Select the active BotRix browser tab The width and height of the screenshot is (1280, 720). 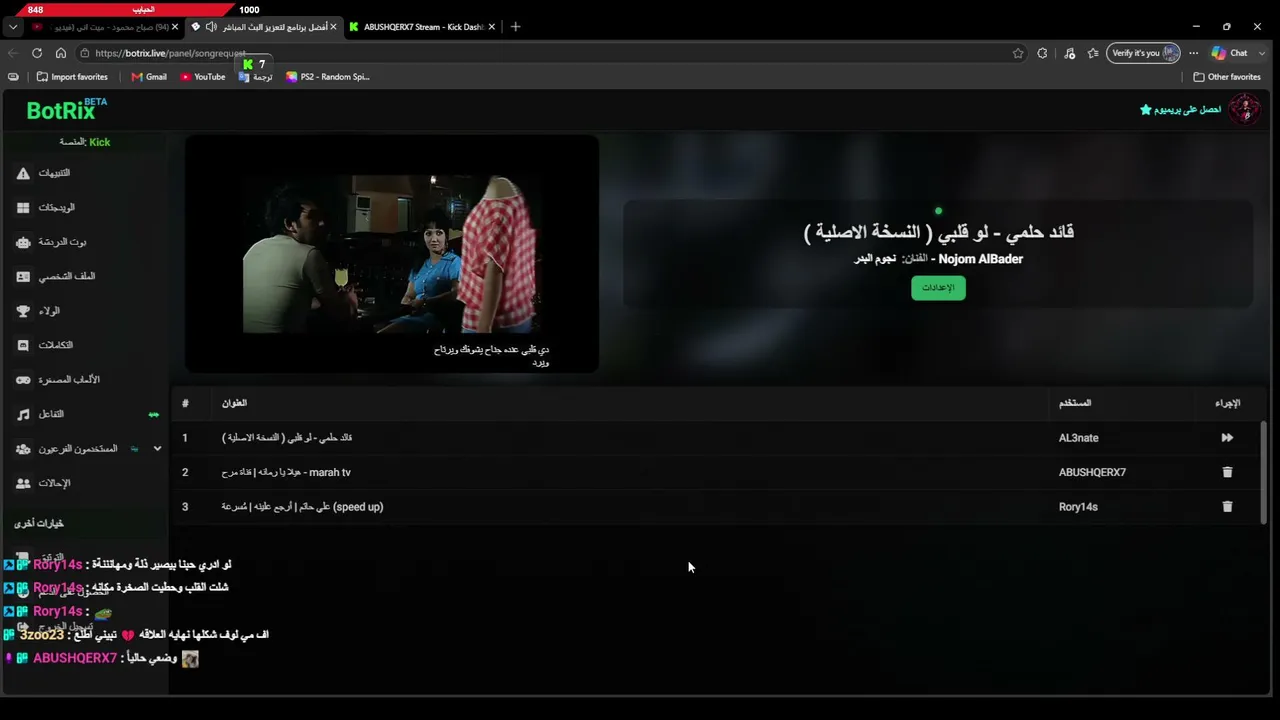262,27
